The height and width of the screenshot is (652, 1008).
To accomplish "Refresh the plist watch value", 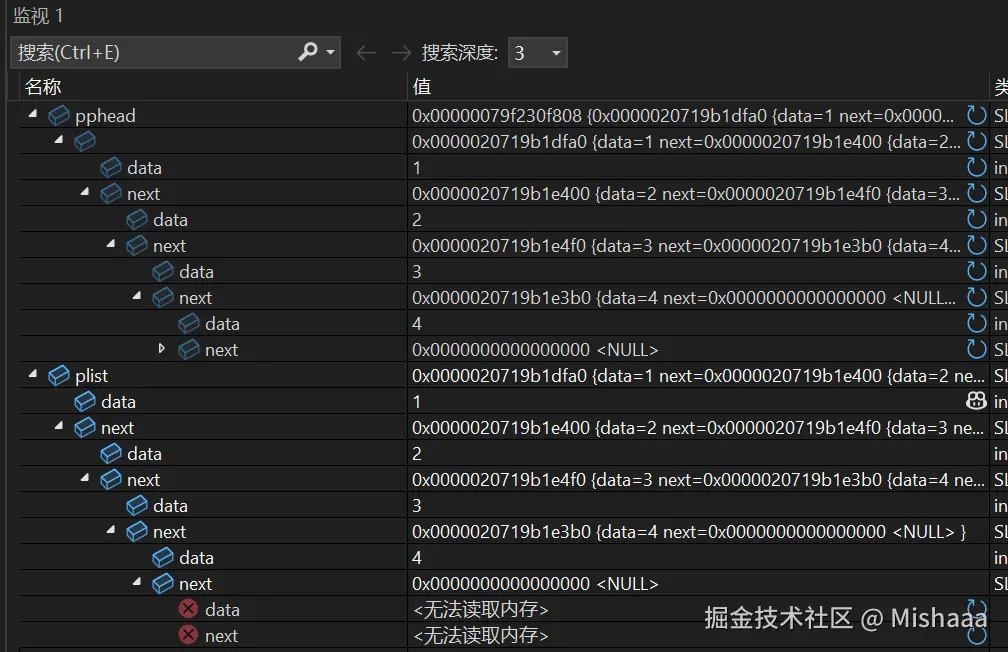I will pos(977,375).
